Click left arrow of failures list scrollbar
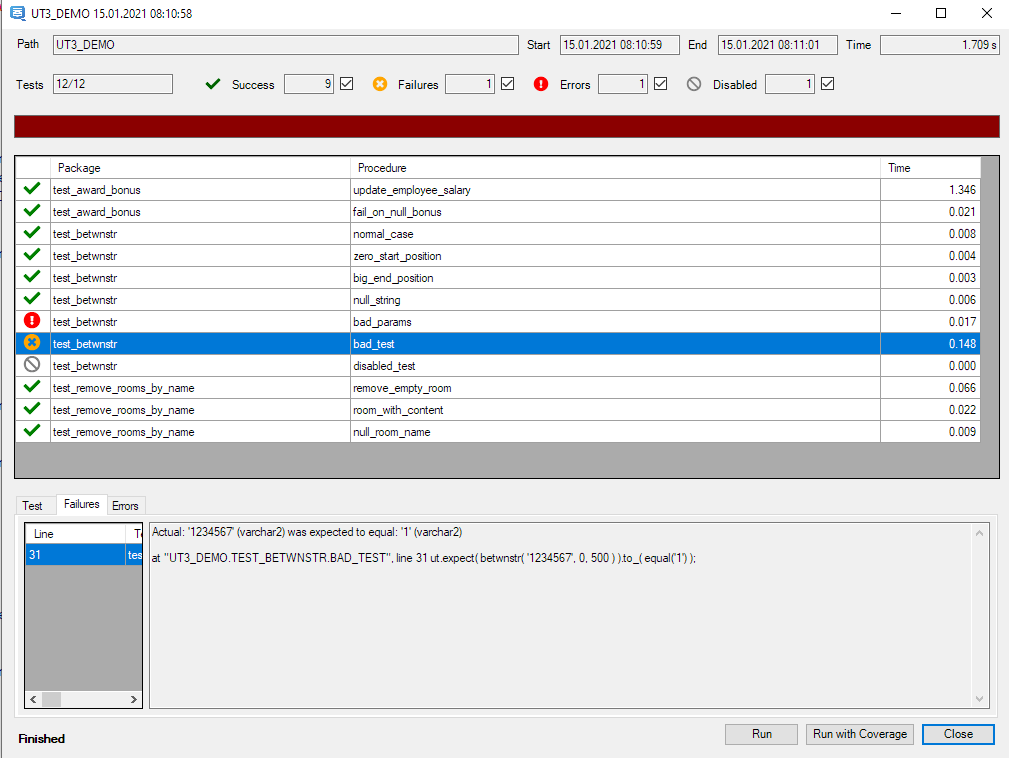This screenshot has width=1009, height=758. pos(33,699)
